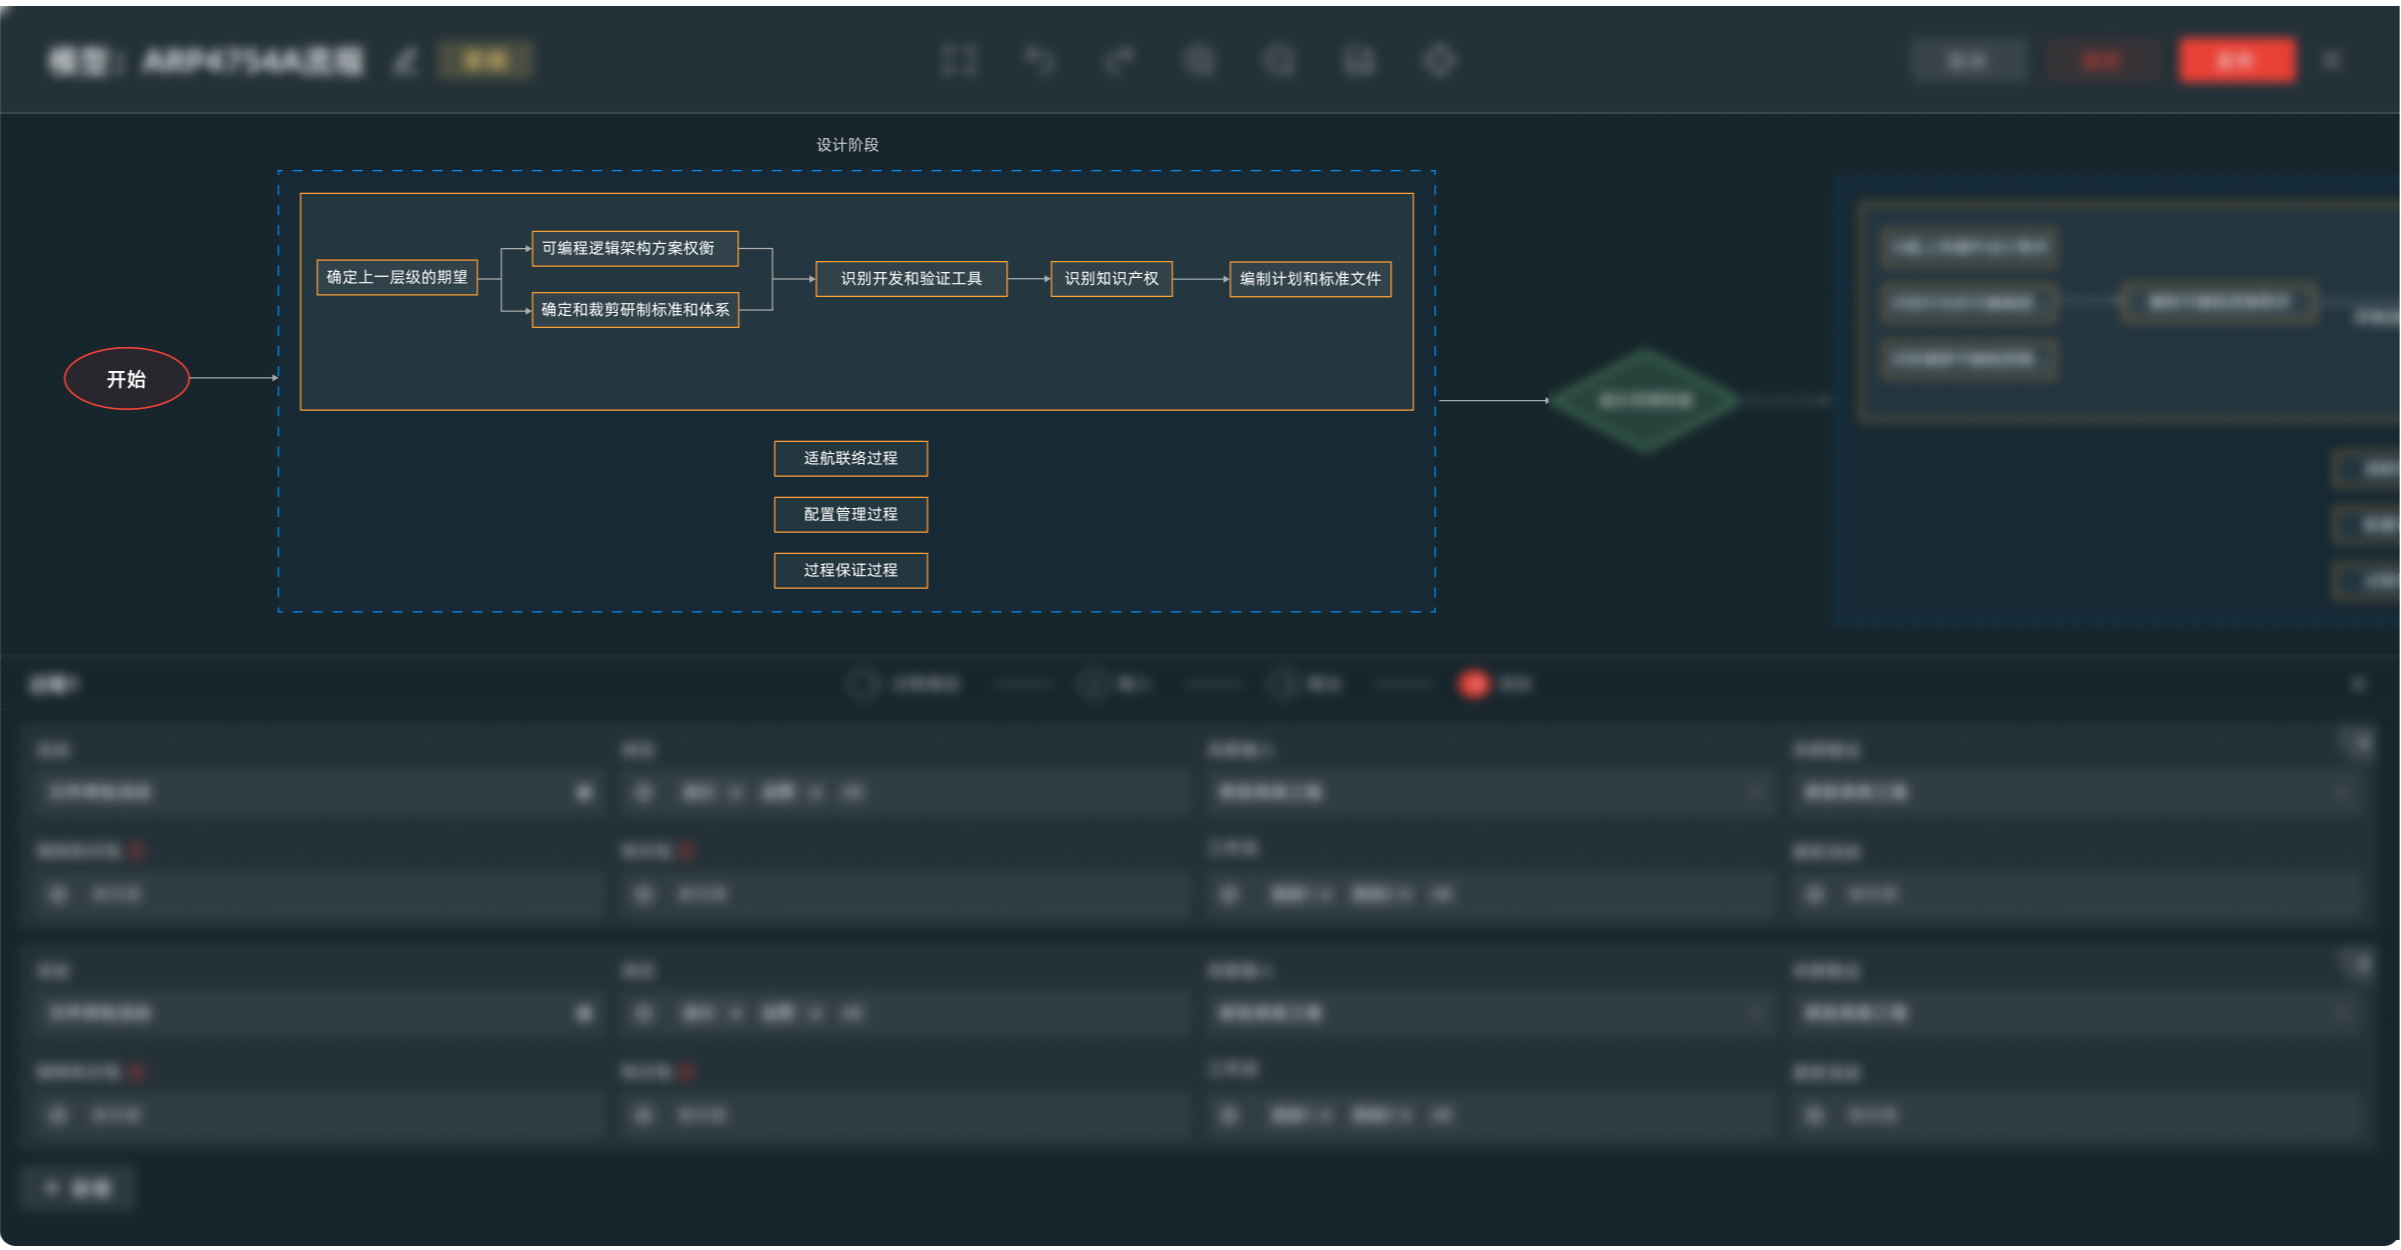Click the solid red button in the top-right header

[2237, 62]
